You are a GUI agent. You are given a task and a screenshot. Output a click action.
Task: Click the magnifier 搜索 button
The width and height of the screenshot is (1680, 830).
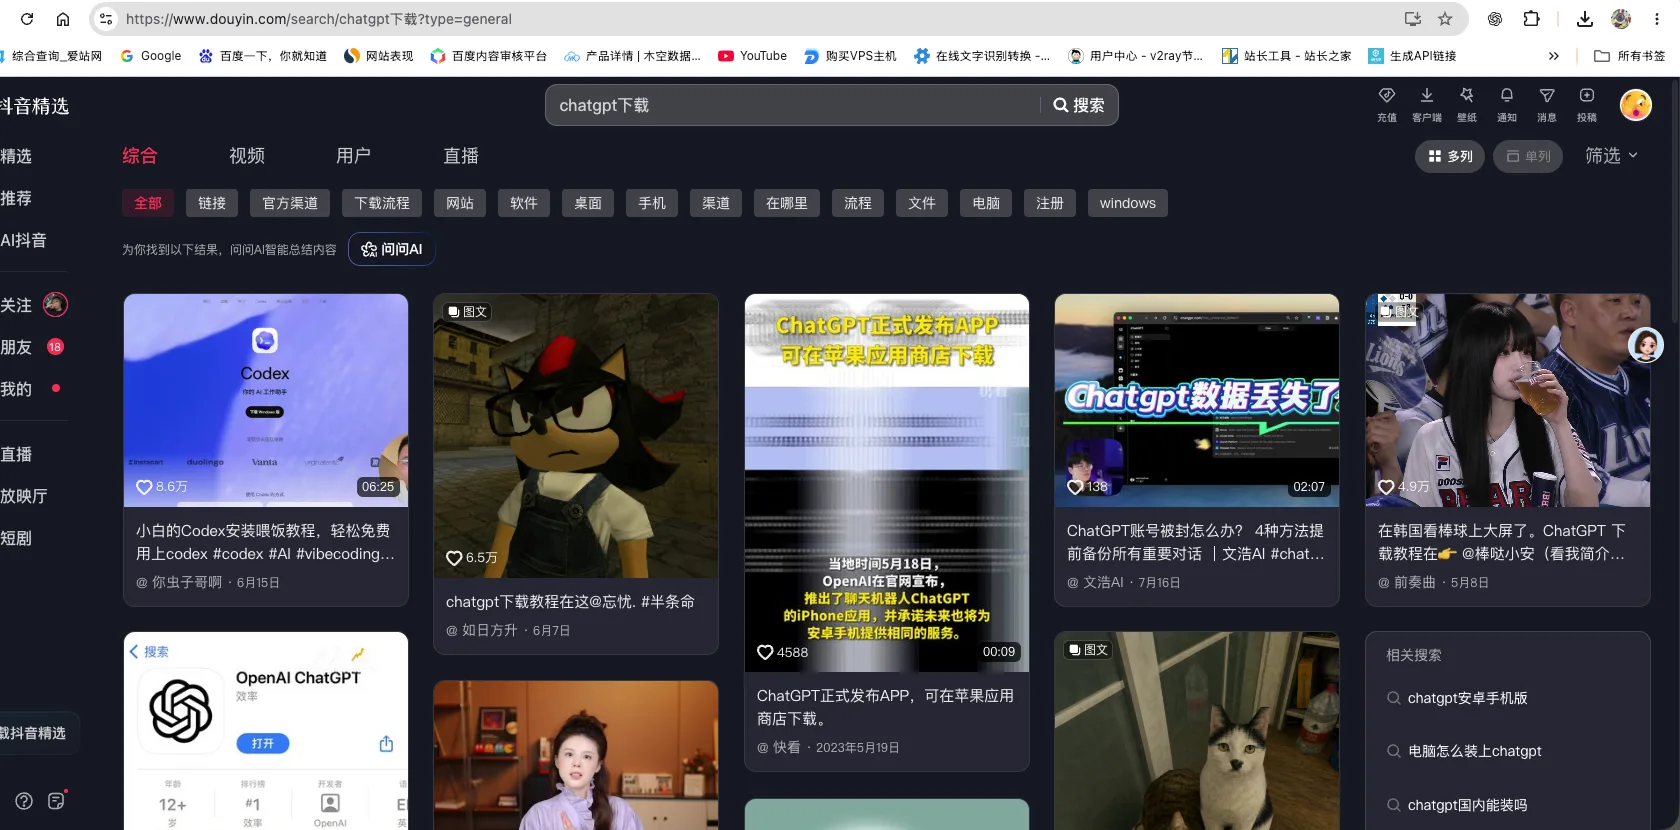pyautogui.click(x=1079, y=105)
